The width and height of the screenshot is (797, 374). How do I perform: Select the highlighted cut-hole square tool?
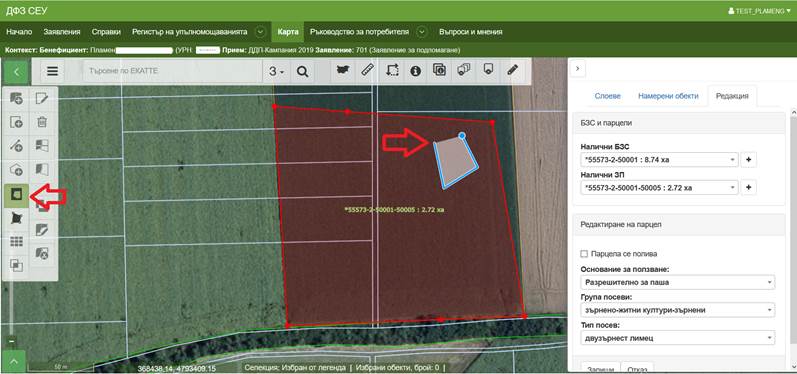click(17, 196)
